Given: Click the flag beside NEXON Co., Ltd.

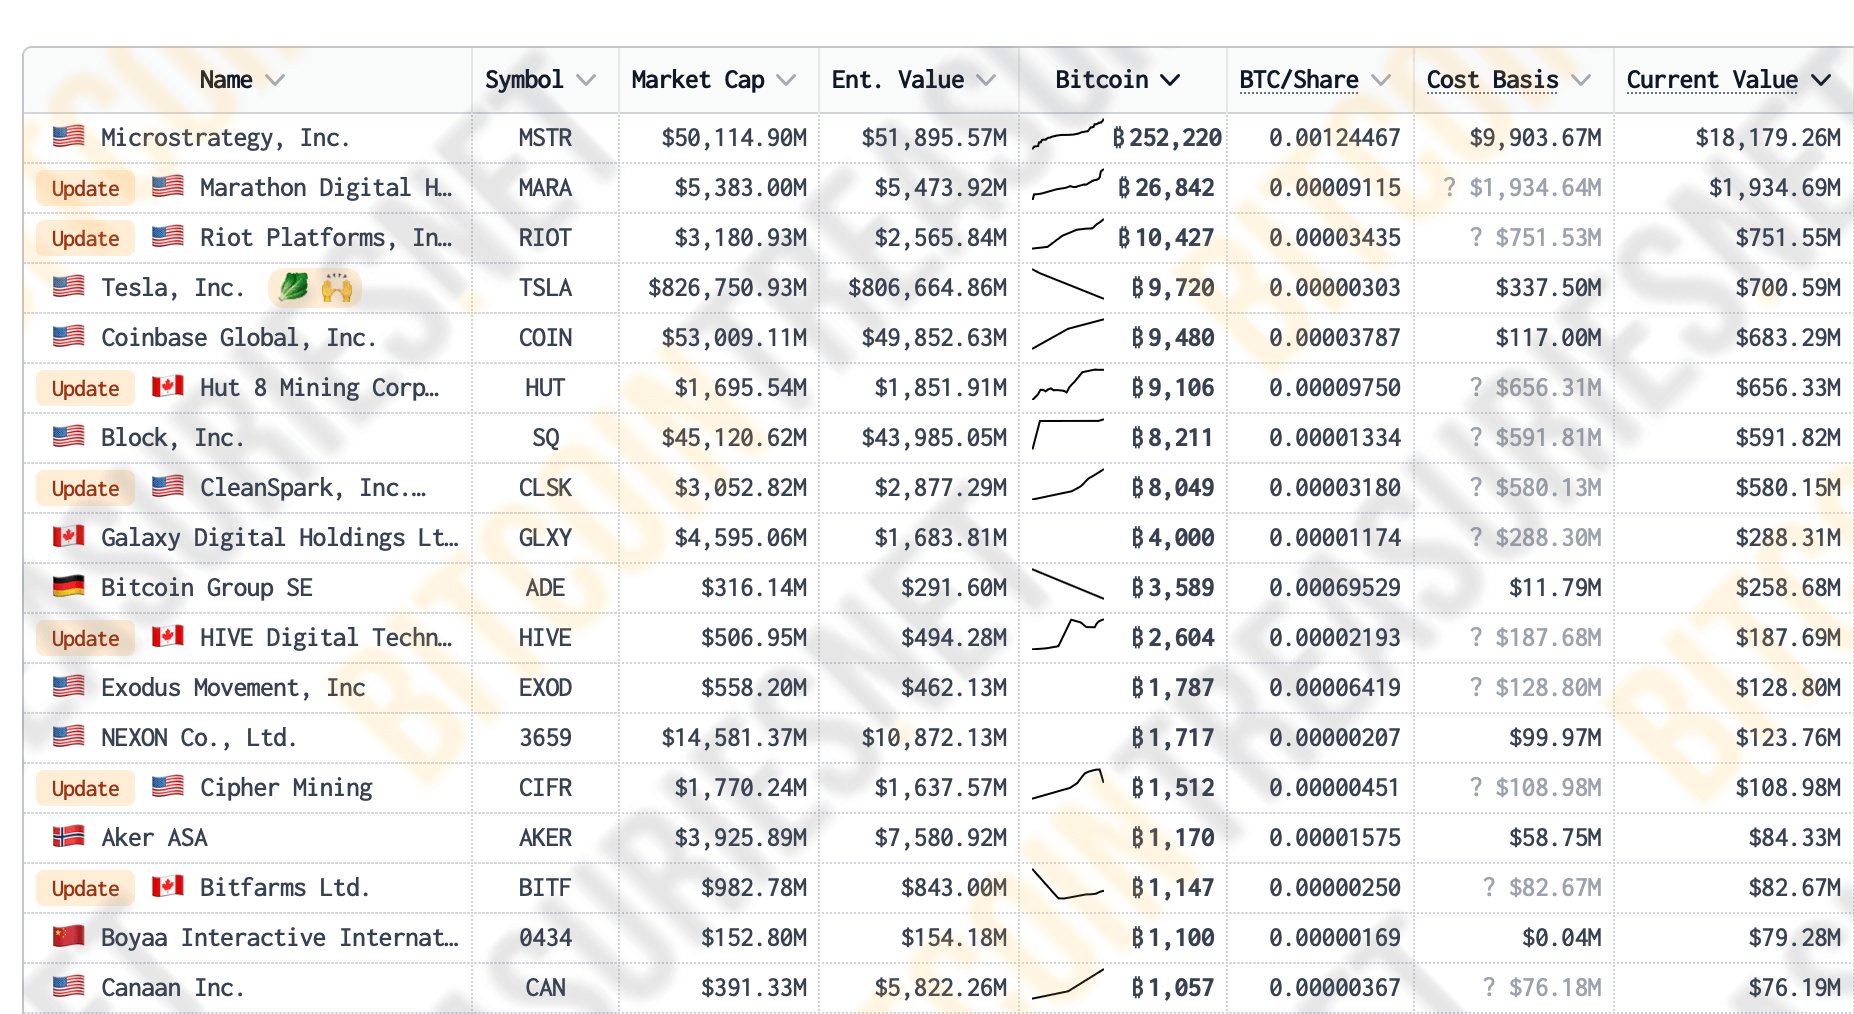Looking at the screenshot, I should [68, 736].
